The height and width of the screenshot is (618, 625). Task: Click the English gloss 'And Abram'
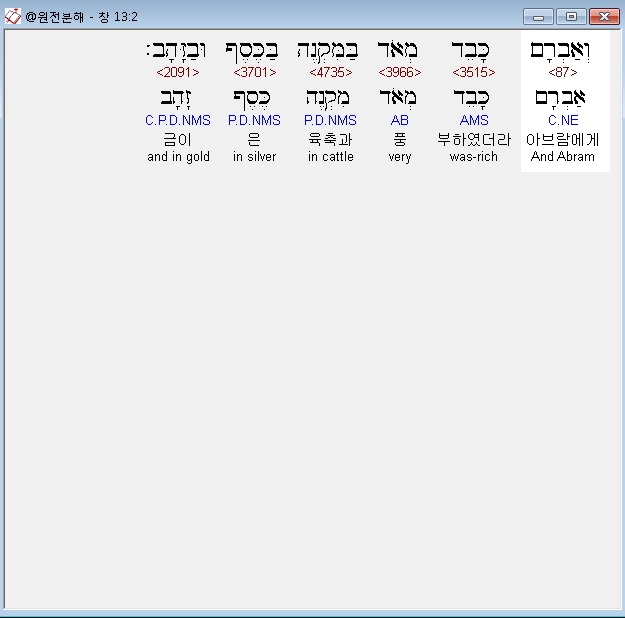click(x=562, y=156)
